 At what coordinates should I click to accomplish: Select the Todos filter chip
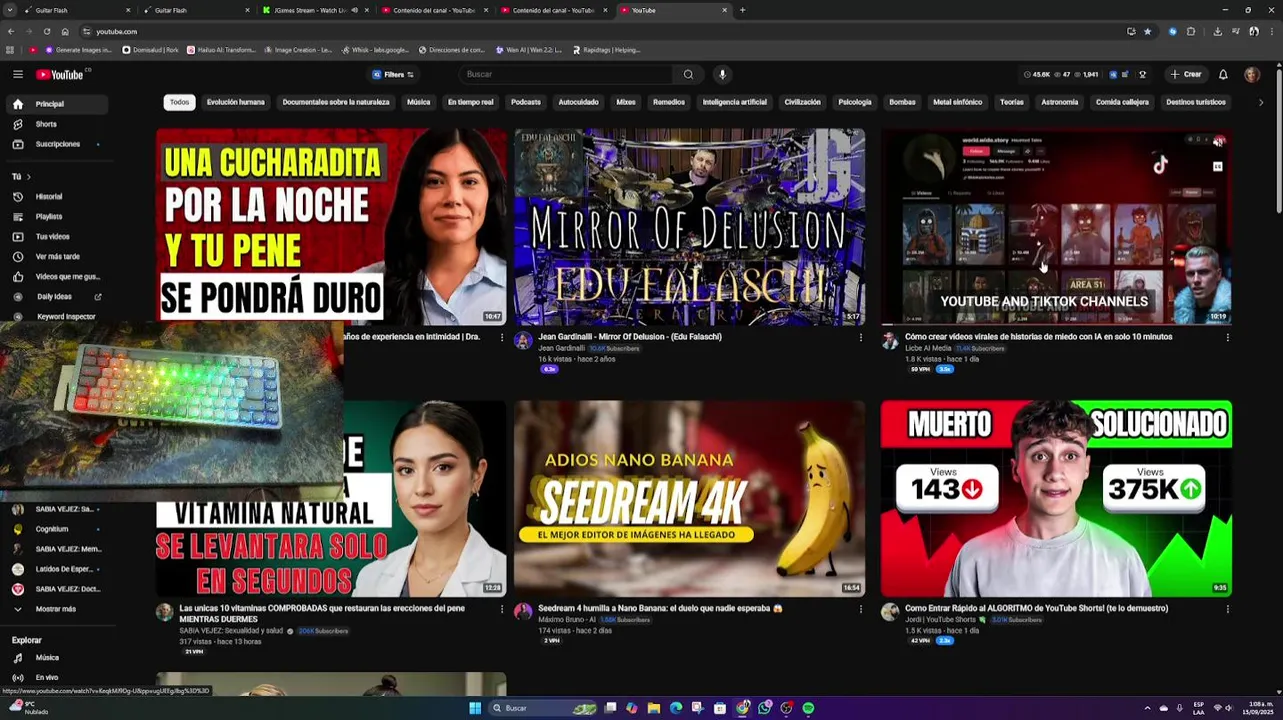coord(179,102)
